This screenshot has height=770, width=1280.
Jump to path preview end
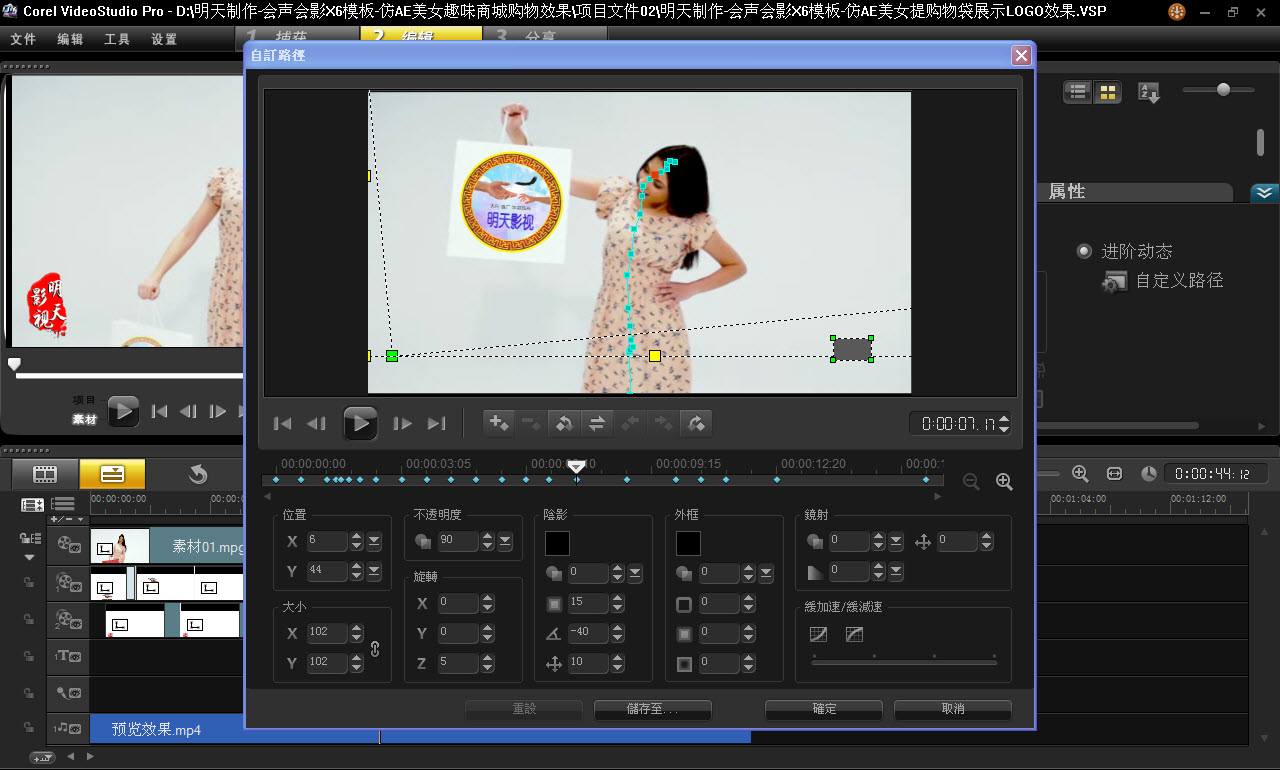[x=436, y=423]
